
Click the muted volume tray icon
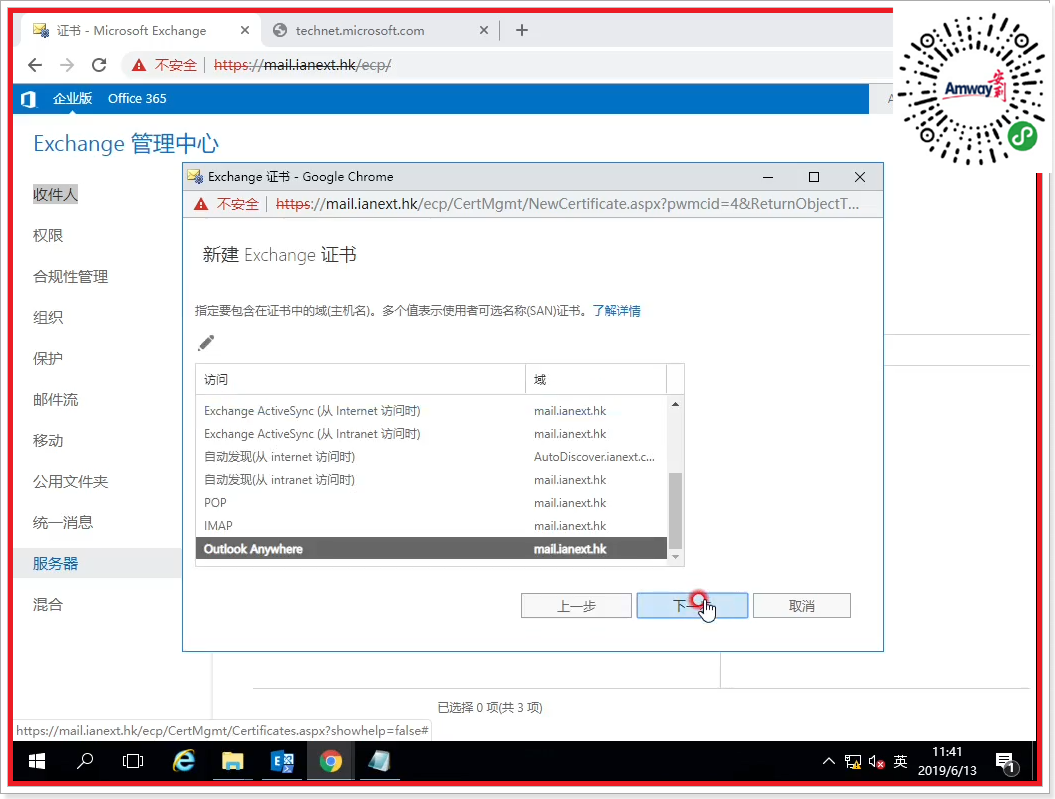(876, 761)
